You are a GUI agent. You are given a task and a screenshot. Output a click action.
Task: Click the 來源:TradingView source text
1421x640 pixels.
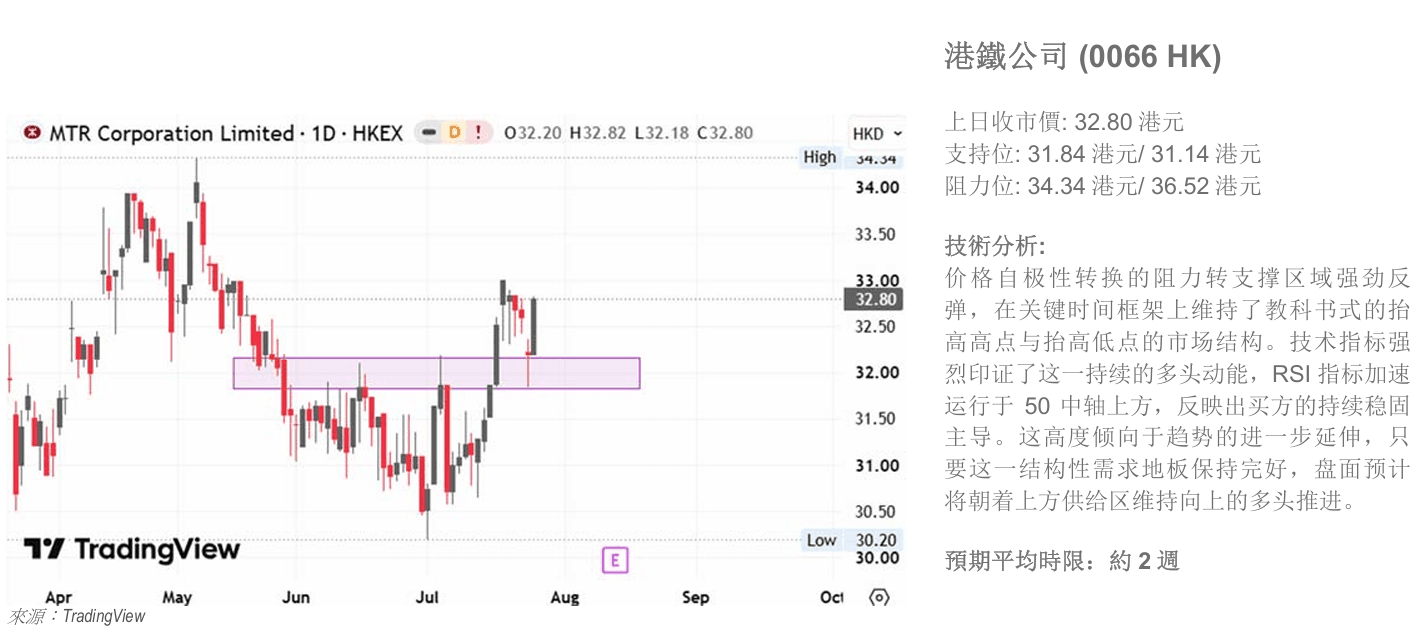tap(77, 617)
